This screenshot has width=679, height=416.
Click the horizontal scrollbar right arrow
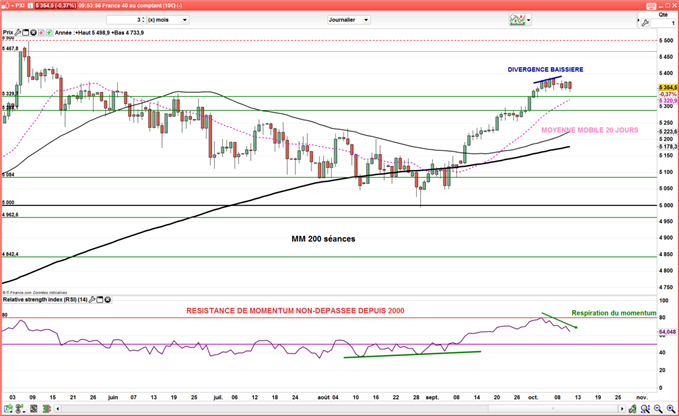(x=622, y=409)
